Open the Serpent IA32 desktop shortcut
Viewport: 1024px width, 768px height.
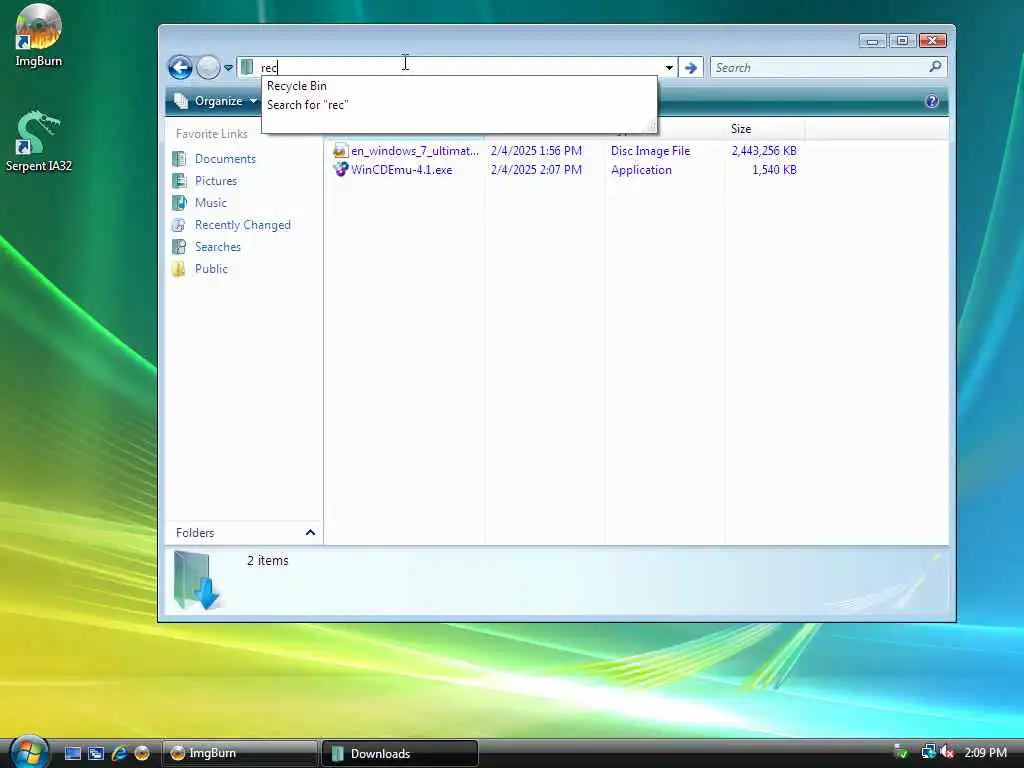[x=38, y=141]
